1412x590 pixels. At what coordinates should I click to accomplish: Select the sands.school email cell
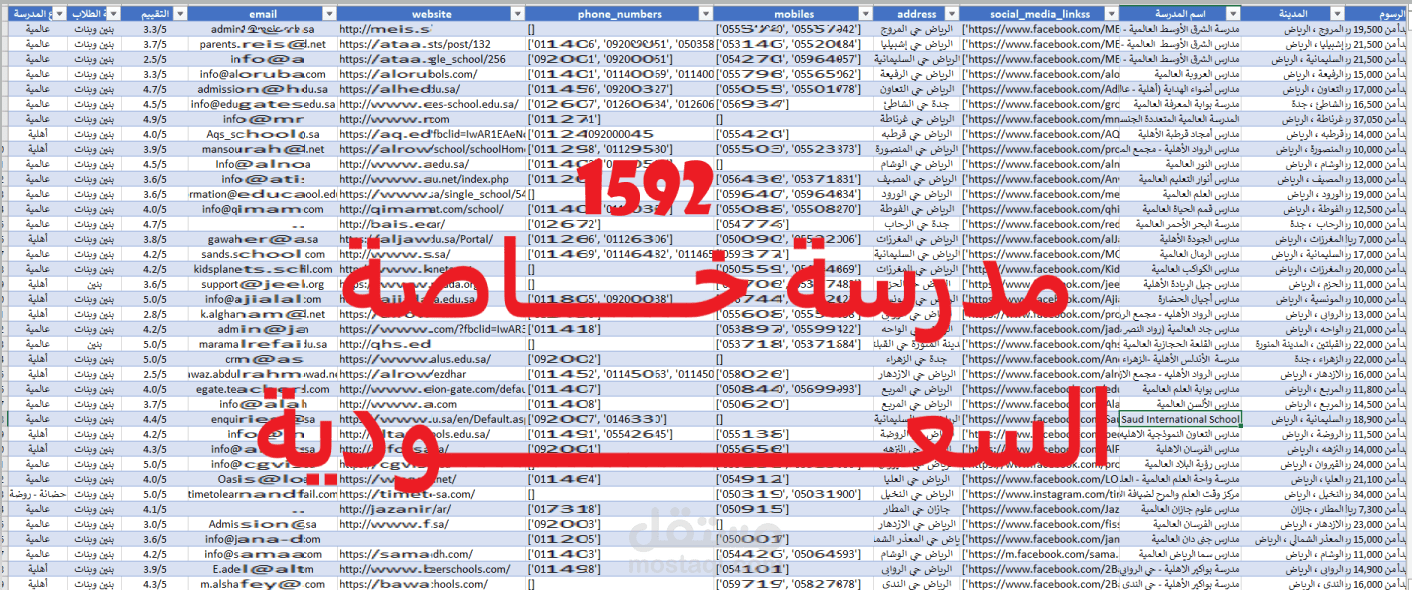click(x=263, y=255)
